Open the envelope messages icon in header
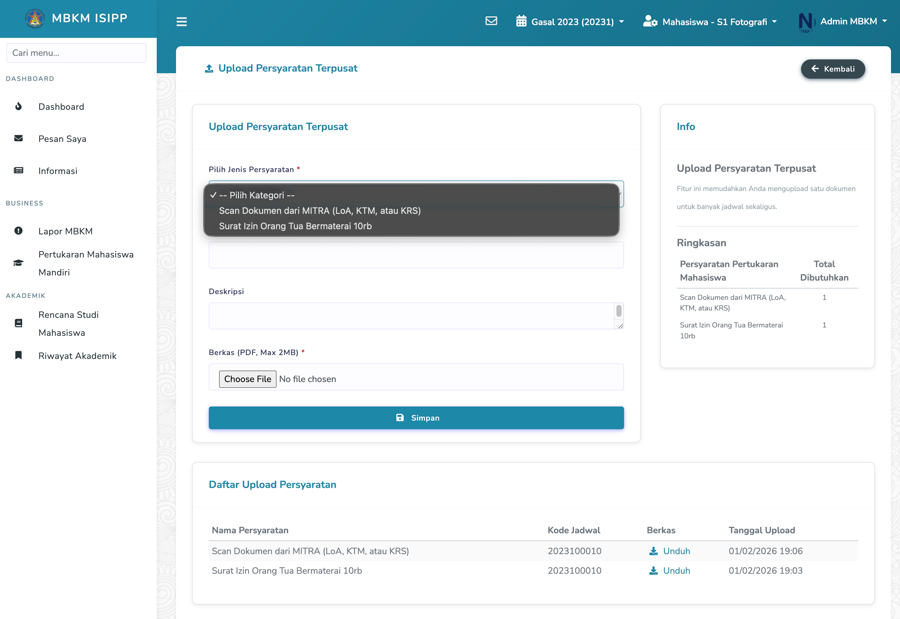This screenshot has height=619, width=900. click(491, 21)
